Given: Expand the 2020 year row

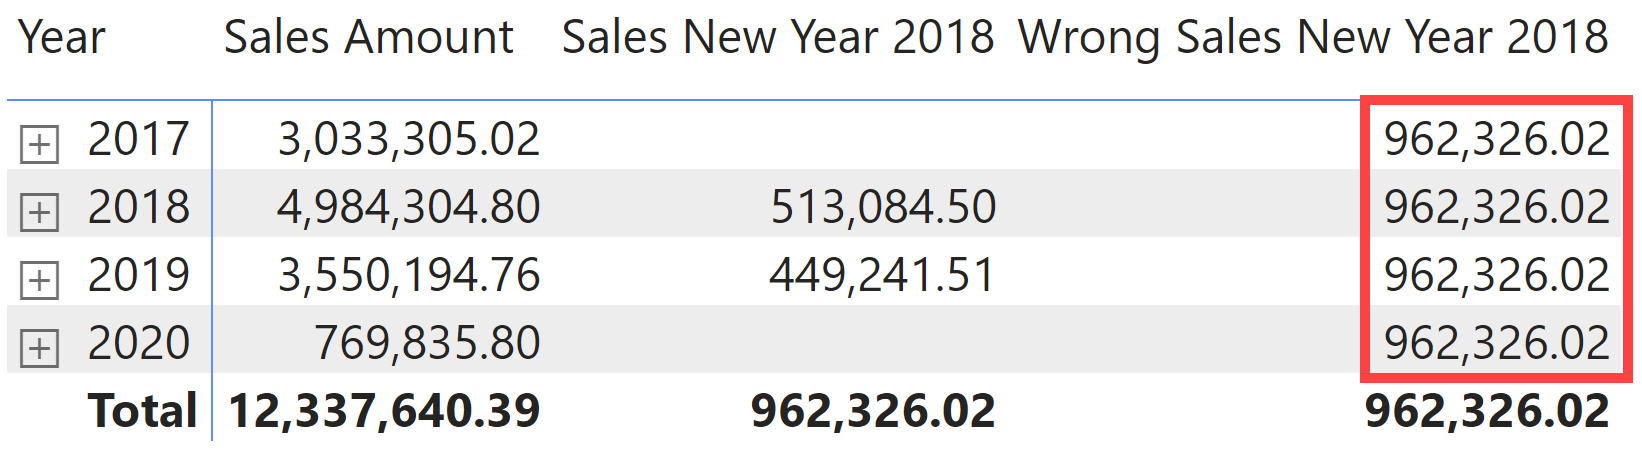Looking at the screenshot, I should (39, 348).
